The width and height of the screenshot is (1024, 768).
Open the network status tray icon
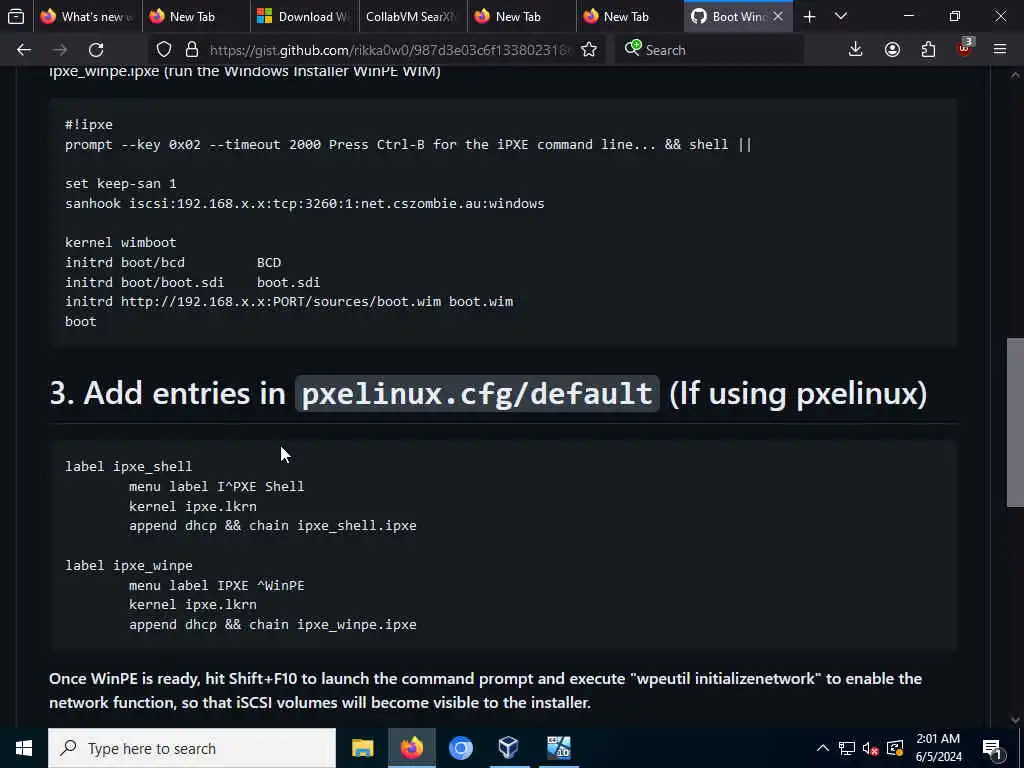[x=846, y=748]
